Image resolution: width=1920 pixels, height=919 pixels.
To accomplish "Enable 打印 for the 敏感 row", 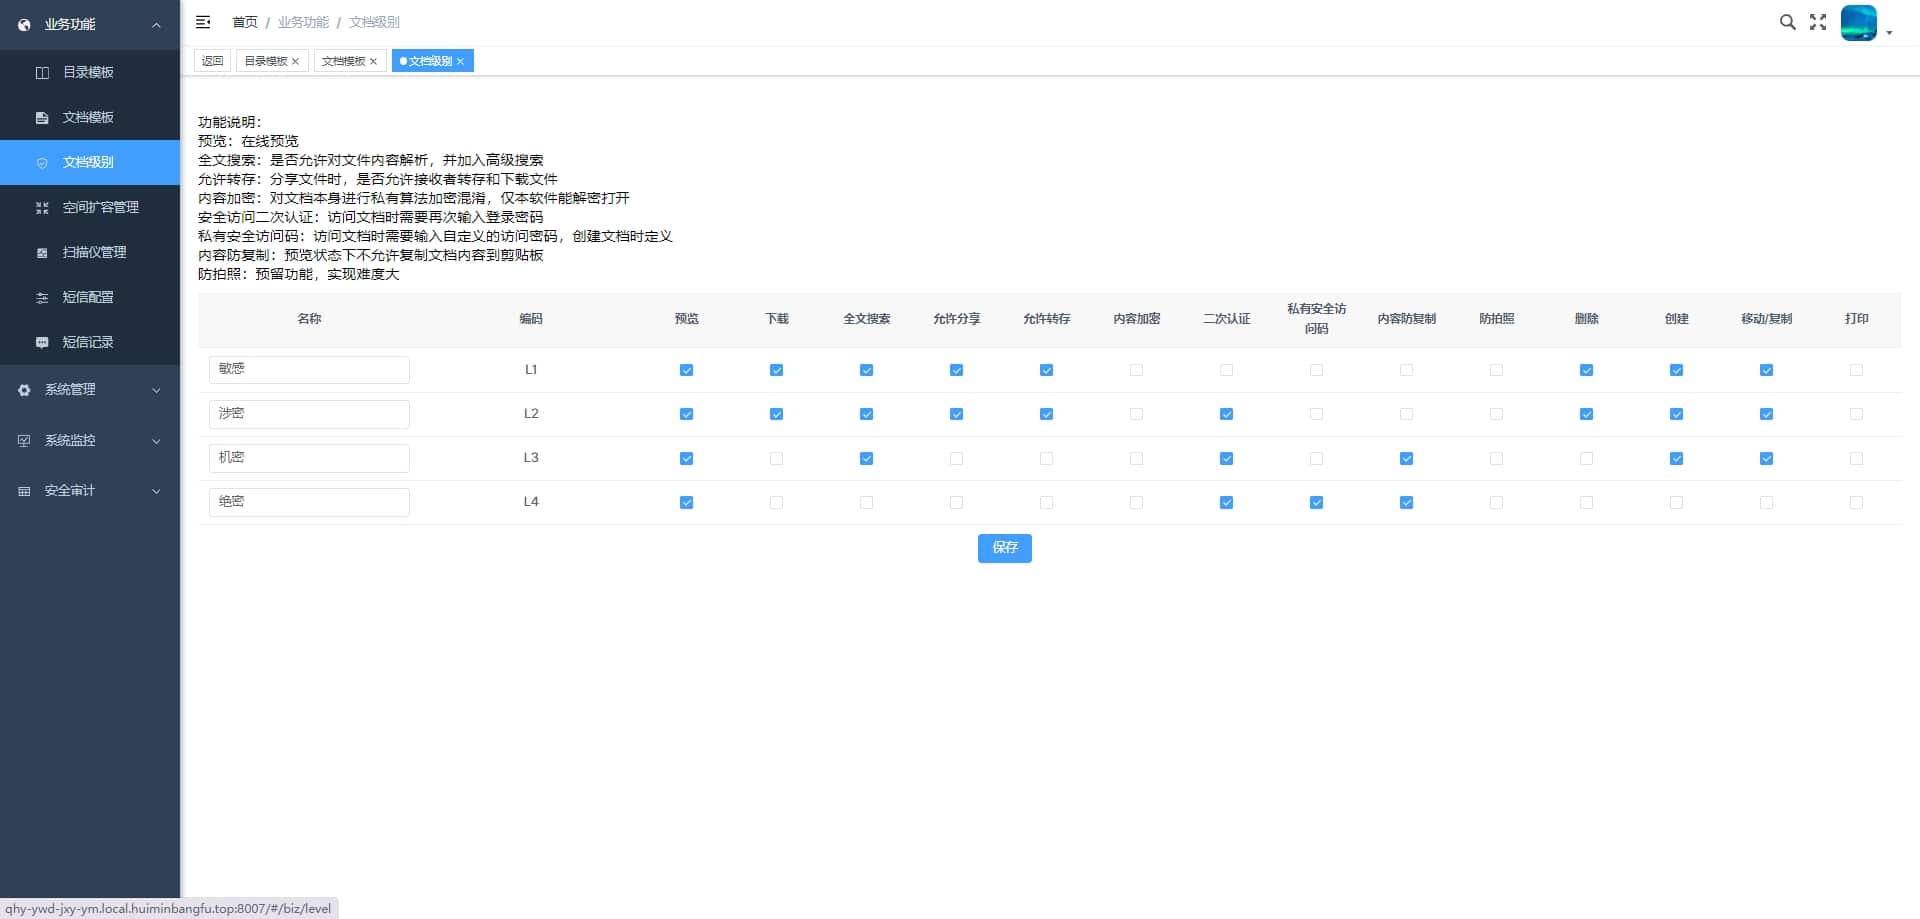I will (x=1856, y=370).
